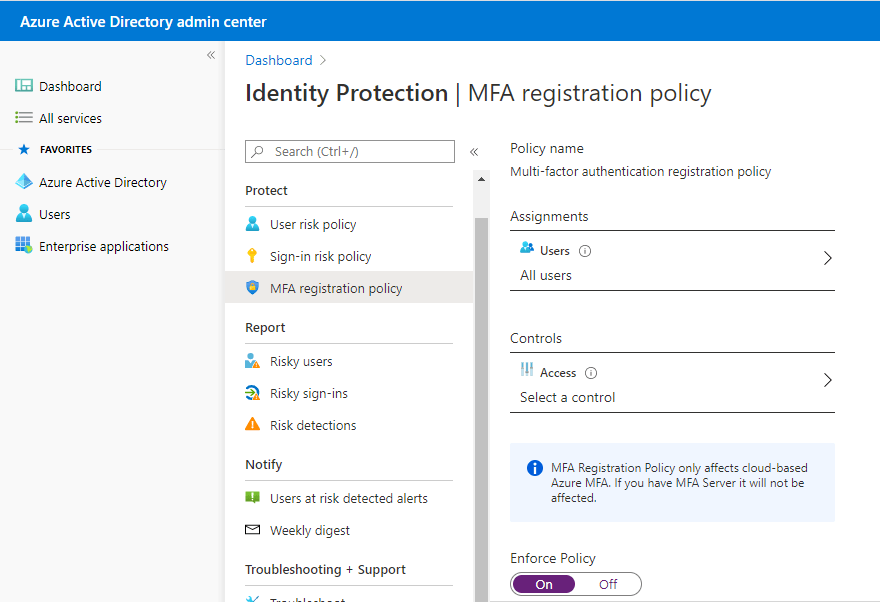The height and width of the screenshot is (602, 880).
Task: Click the Weekly digest envelope icon
Action: pyautogui.click(x=253, y=530)
